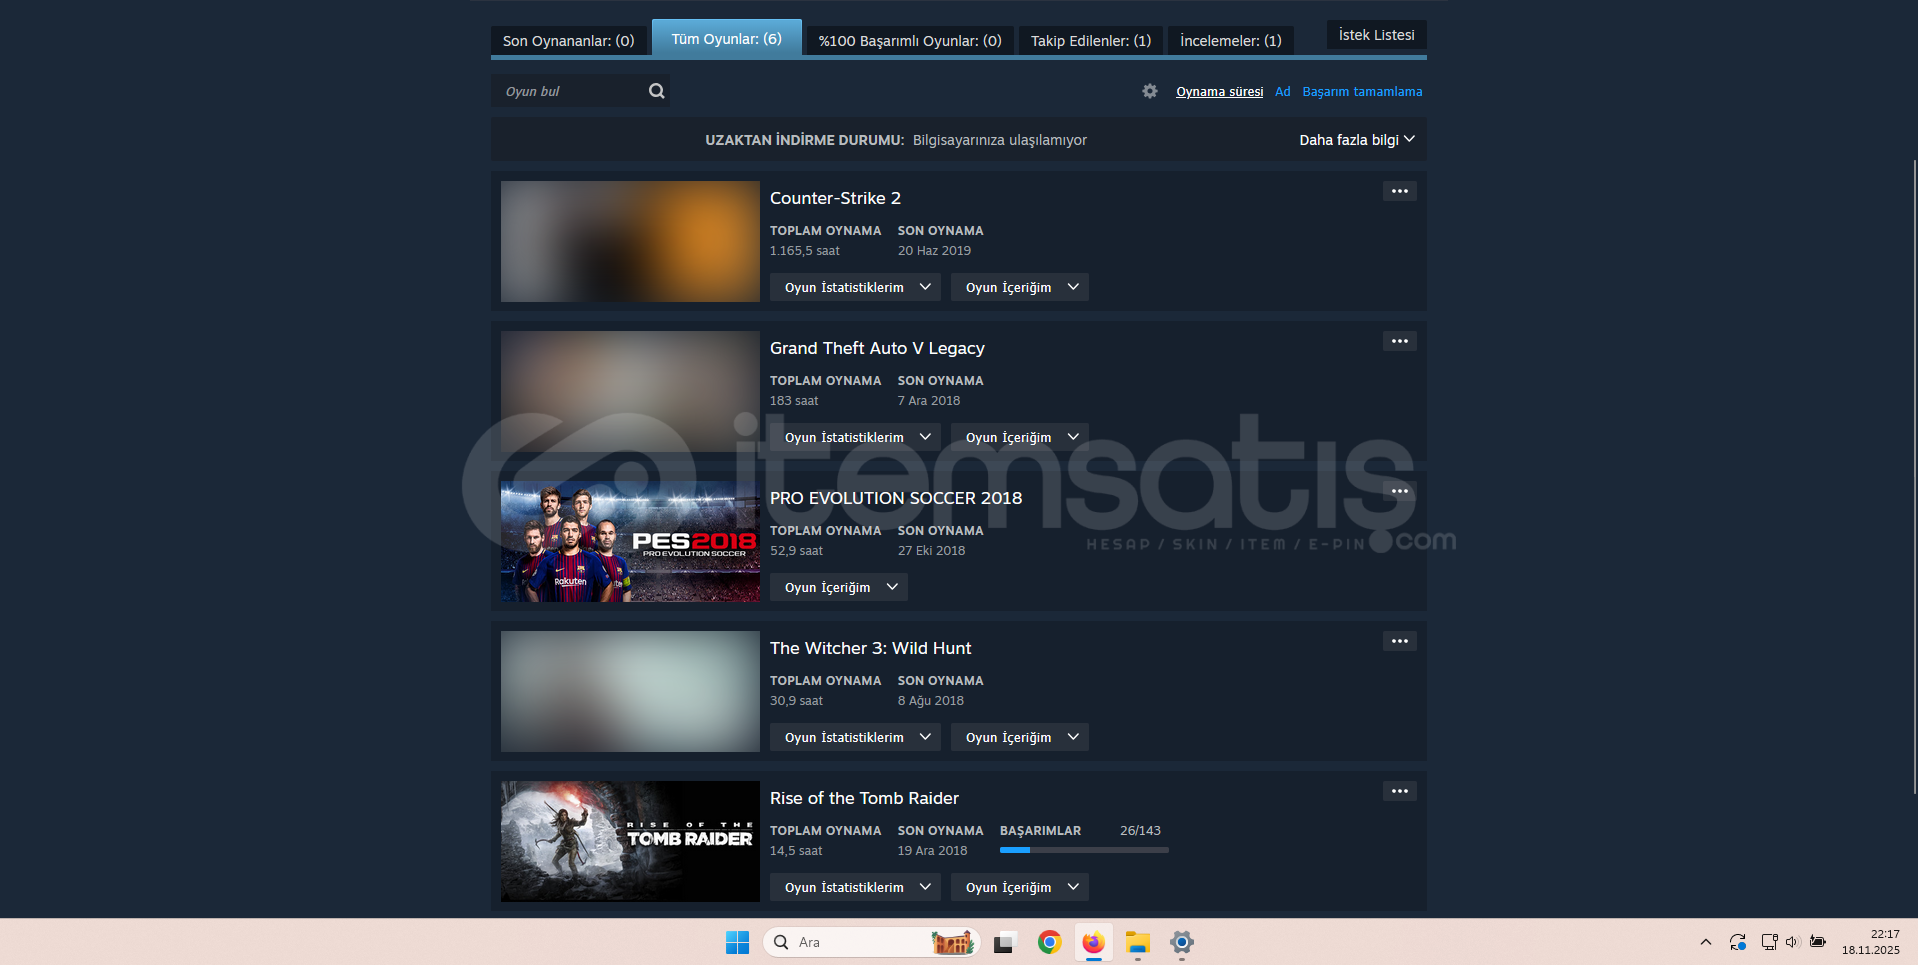This screenshot has height=965, width=1918.
Task: Click the 1.165,5 saat playtime text
Action: pyautogui.click(x=805, y=251)
